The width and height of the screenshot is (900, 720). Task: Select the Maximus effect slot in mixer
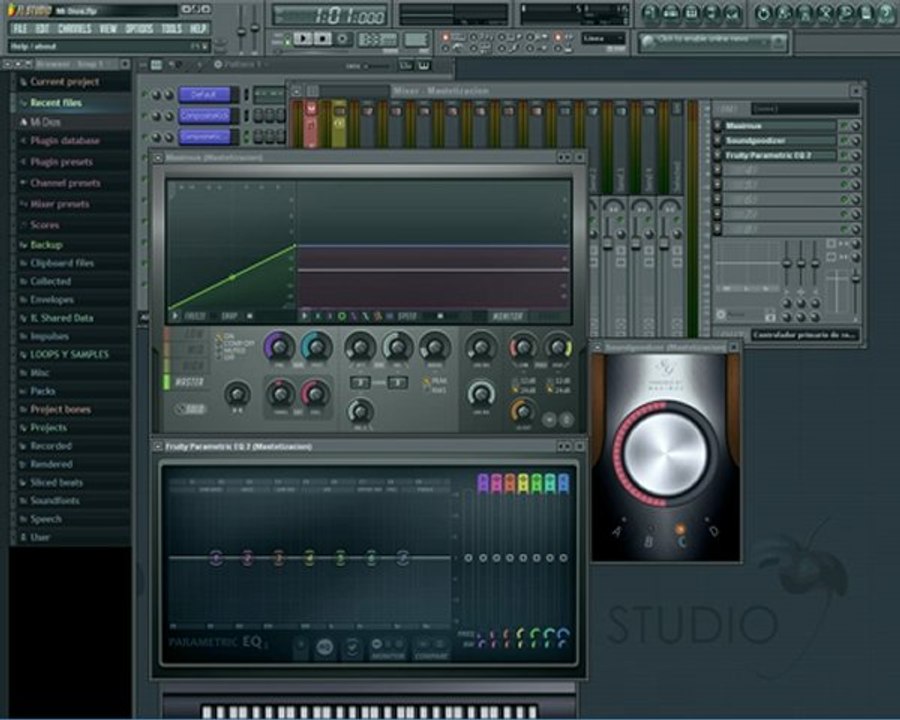(779, 126)
